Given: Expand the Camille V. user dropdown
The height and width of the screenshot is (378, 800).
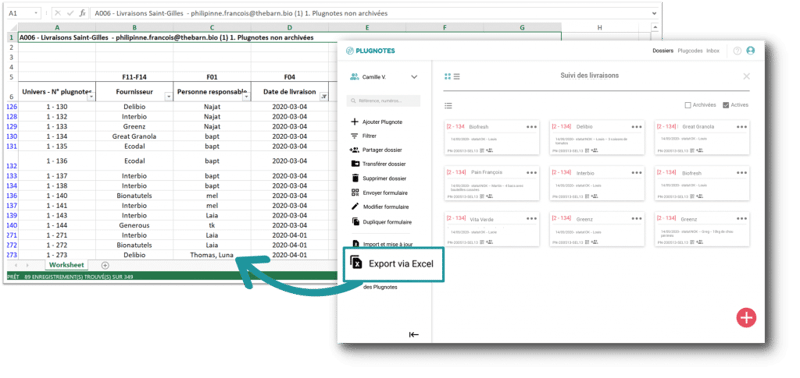Looking at the screenshot, I should (414, 77).
